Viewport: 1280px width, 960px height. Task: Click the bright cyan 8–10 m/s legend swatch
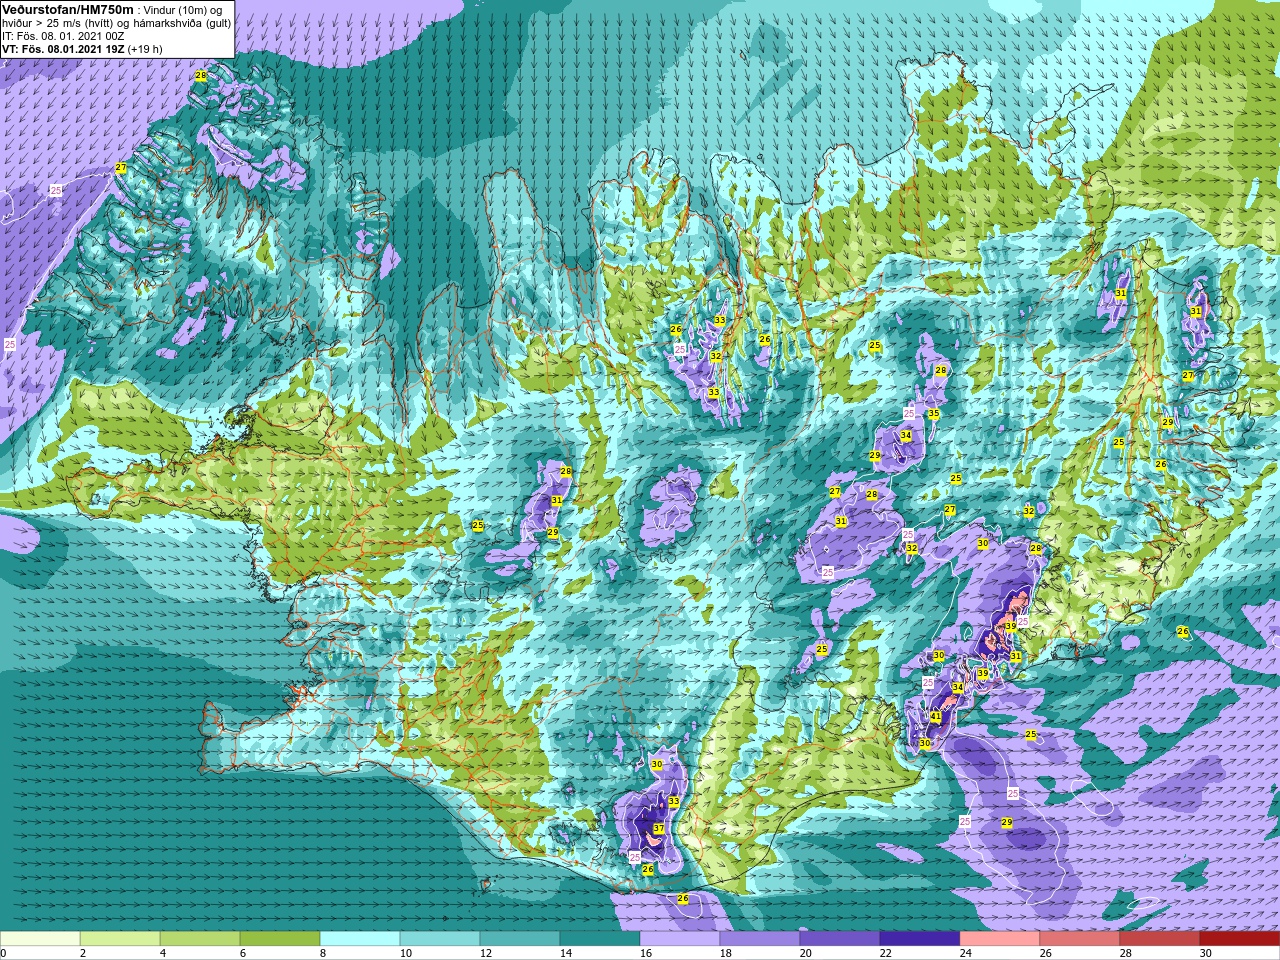(x=360, y=939)
